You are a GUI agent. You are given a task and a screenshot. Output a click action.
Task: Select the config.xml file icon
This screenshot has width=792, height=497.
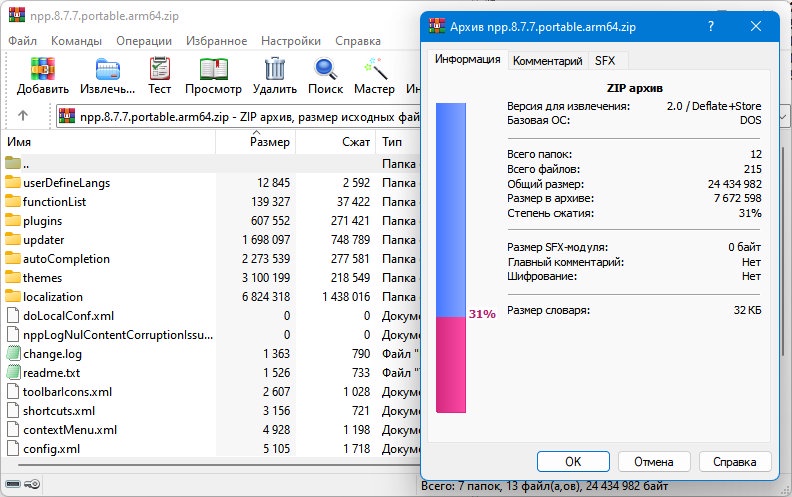point(13,449)
